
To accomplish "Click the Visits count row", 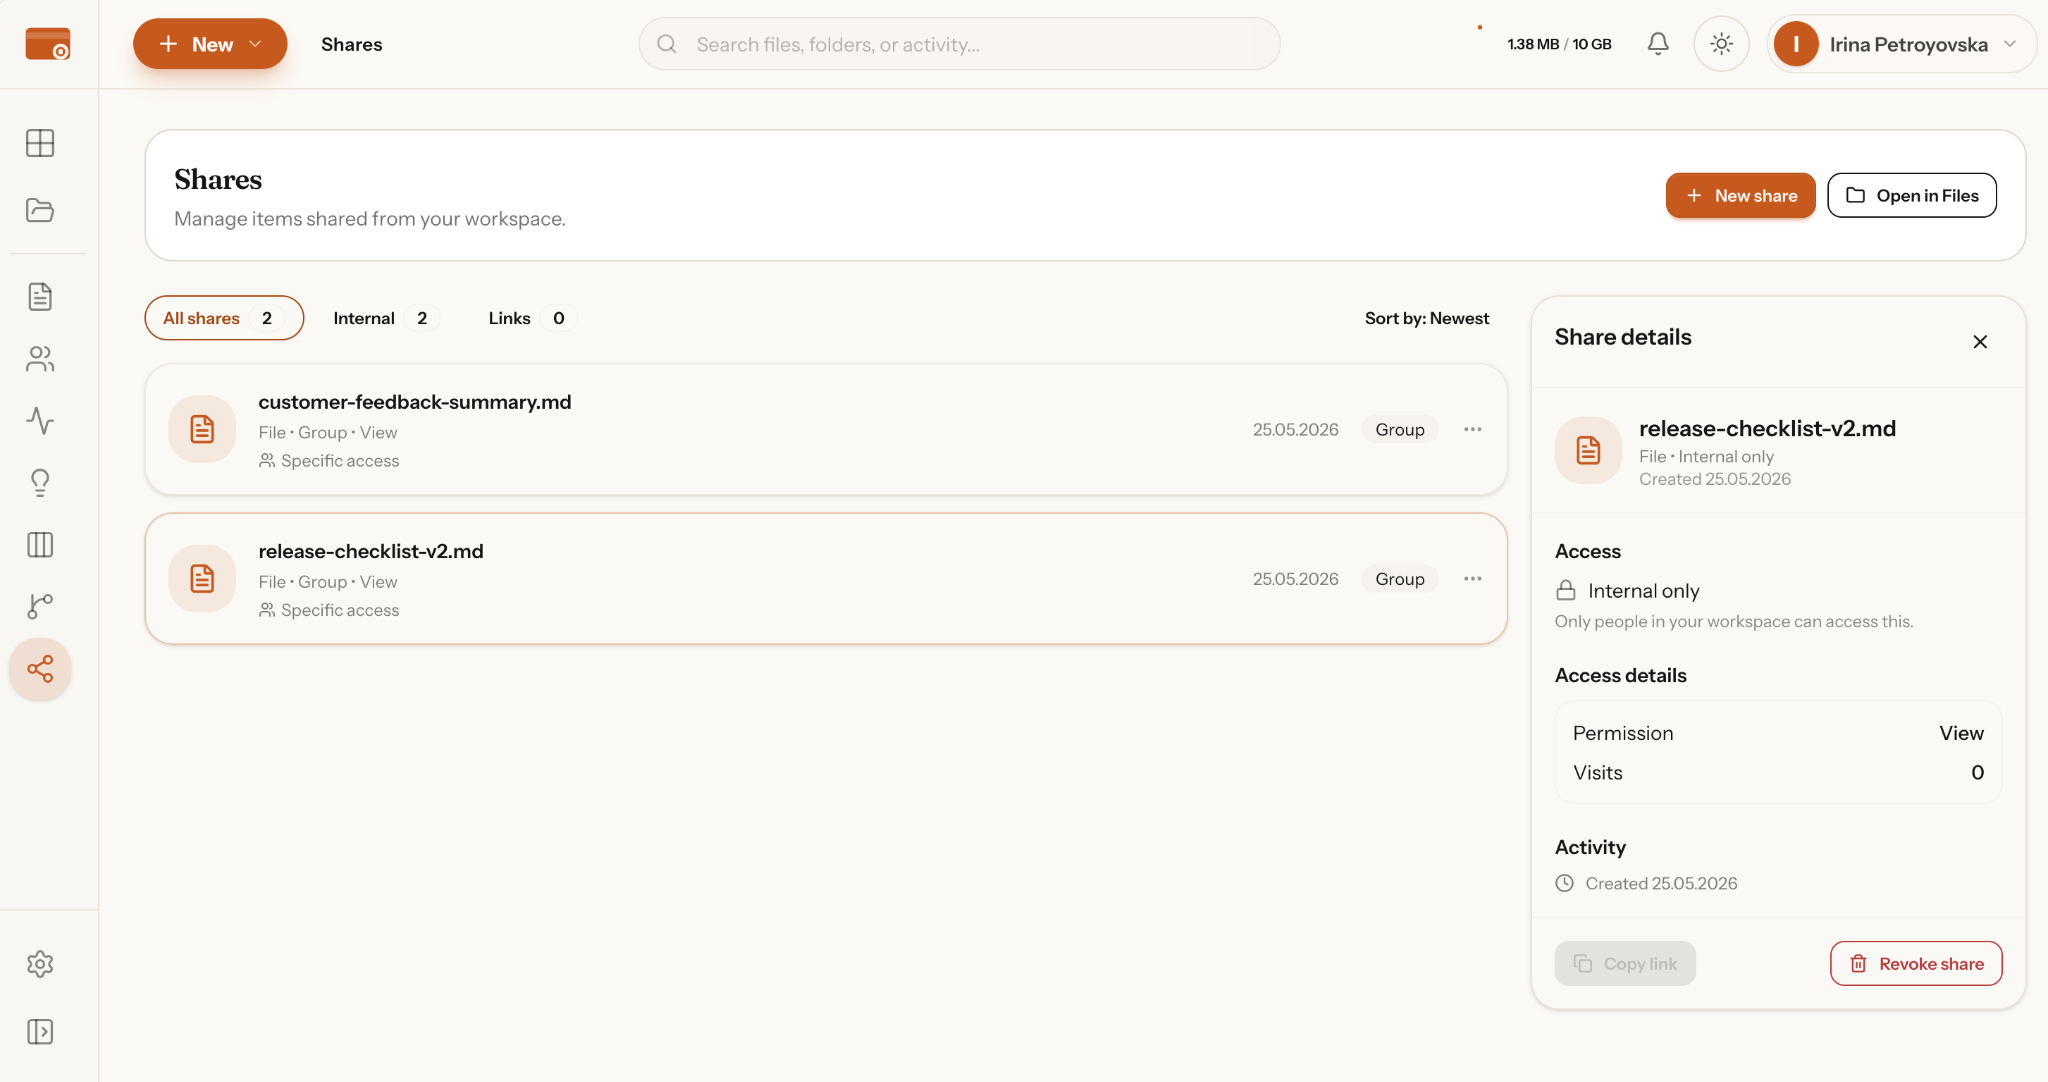I will 1778,772.
